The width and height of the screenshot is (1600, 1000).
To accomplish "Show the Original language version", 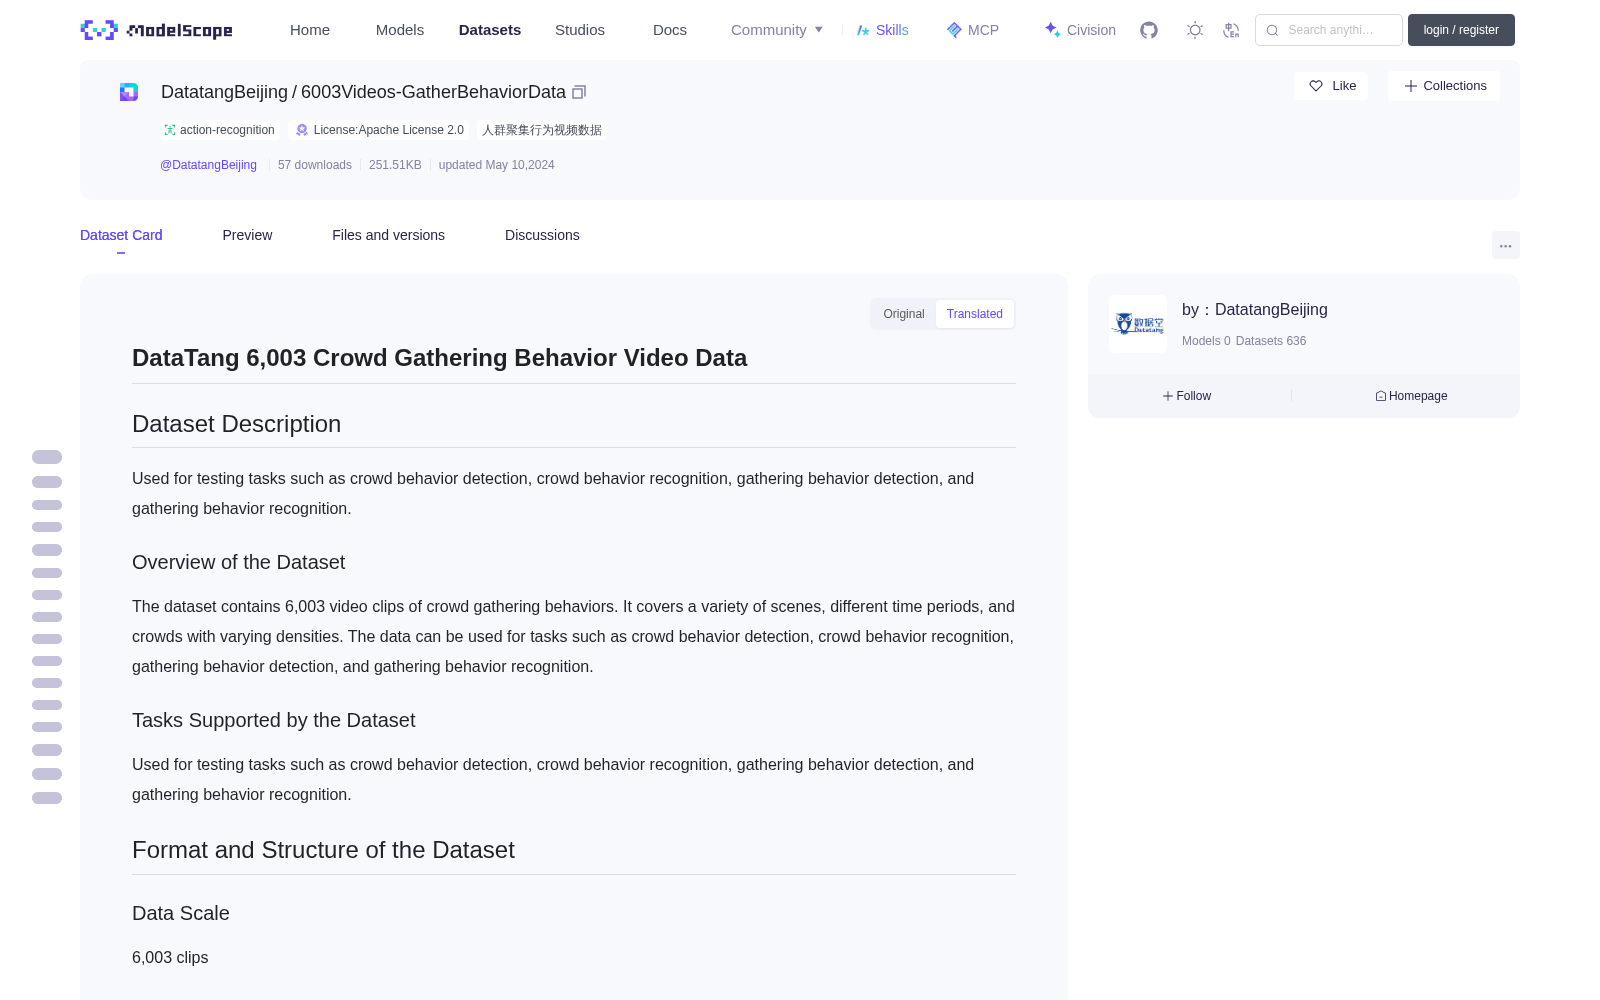I will [x=904, y=314].
